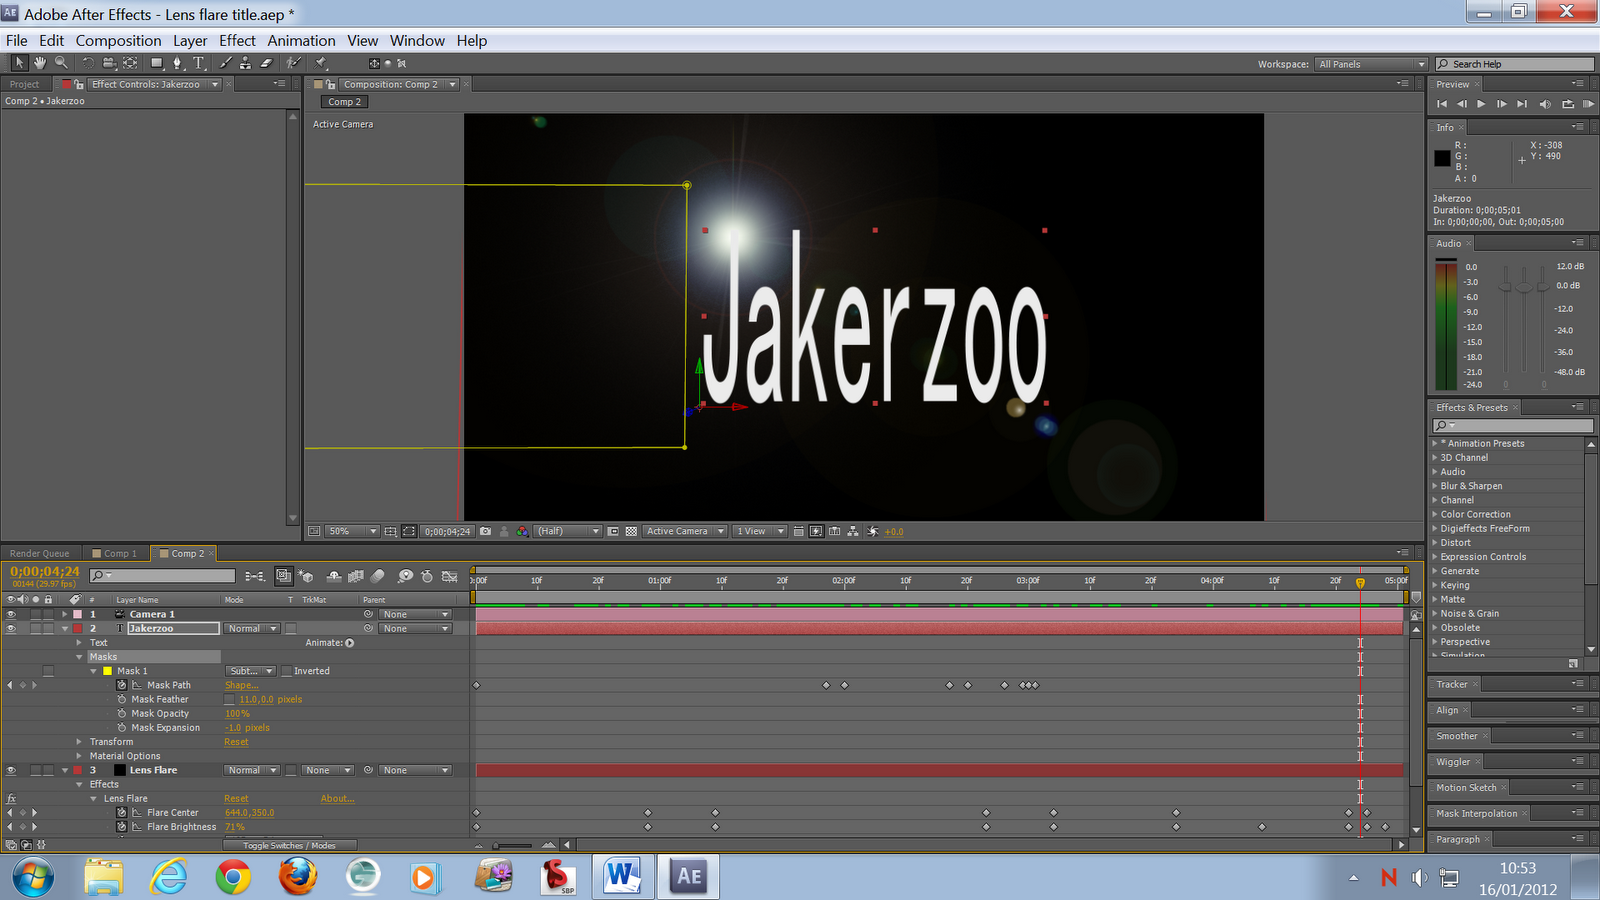Image resolution: width=1600 pixels, height=900 pixels.
Task: Hide the Jakerzoo text layer
Action: tap(11, 628)
